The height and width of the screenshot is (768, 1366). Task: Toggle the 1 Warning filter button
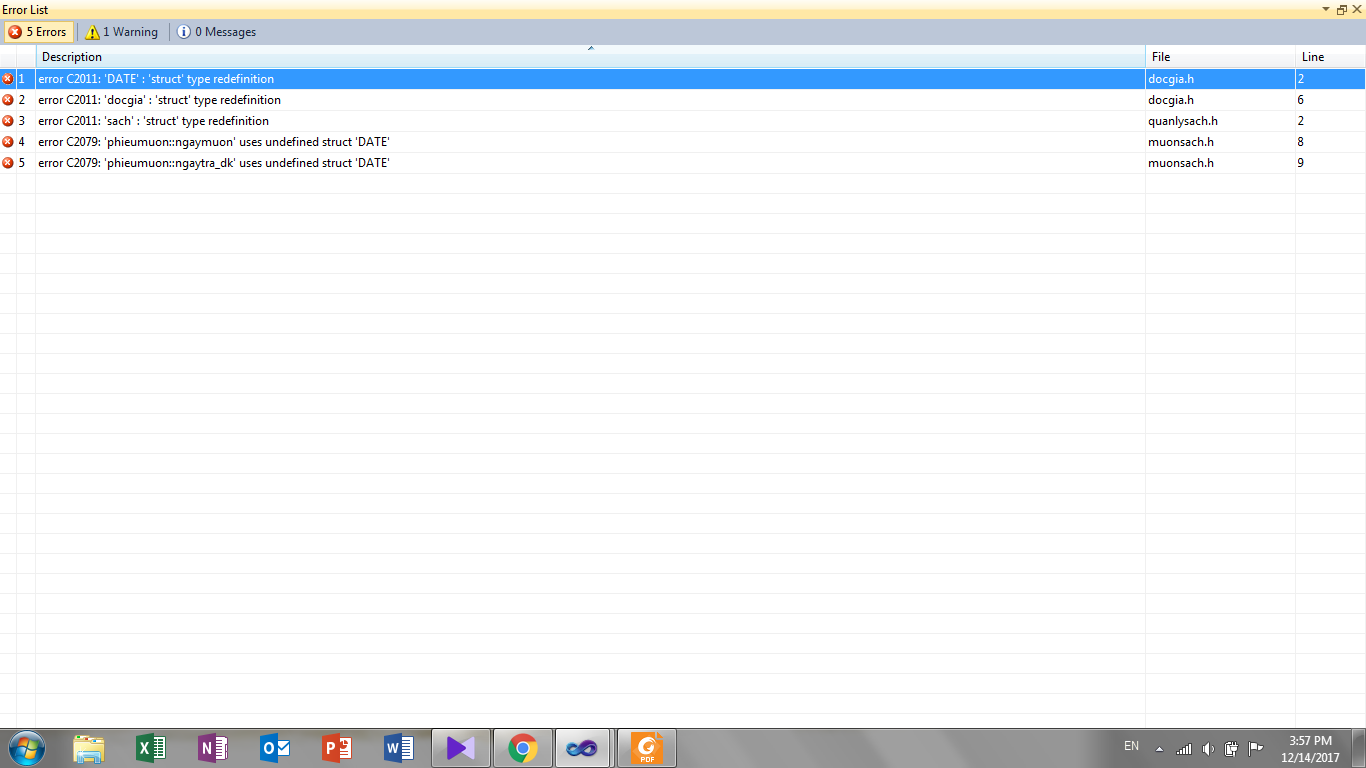point(122,32)
